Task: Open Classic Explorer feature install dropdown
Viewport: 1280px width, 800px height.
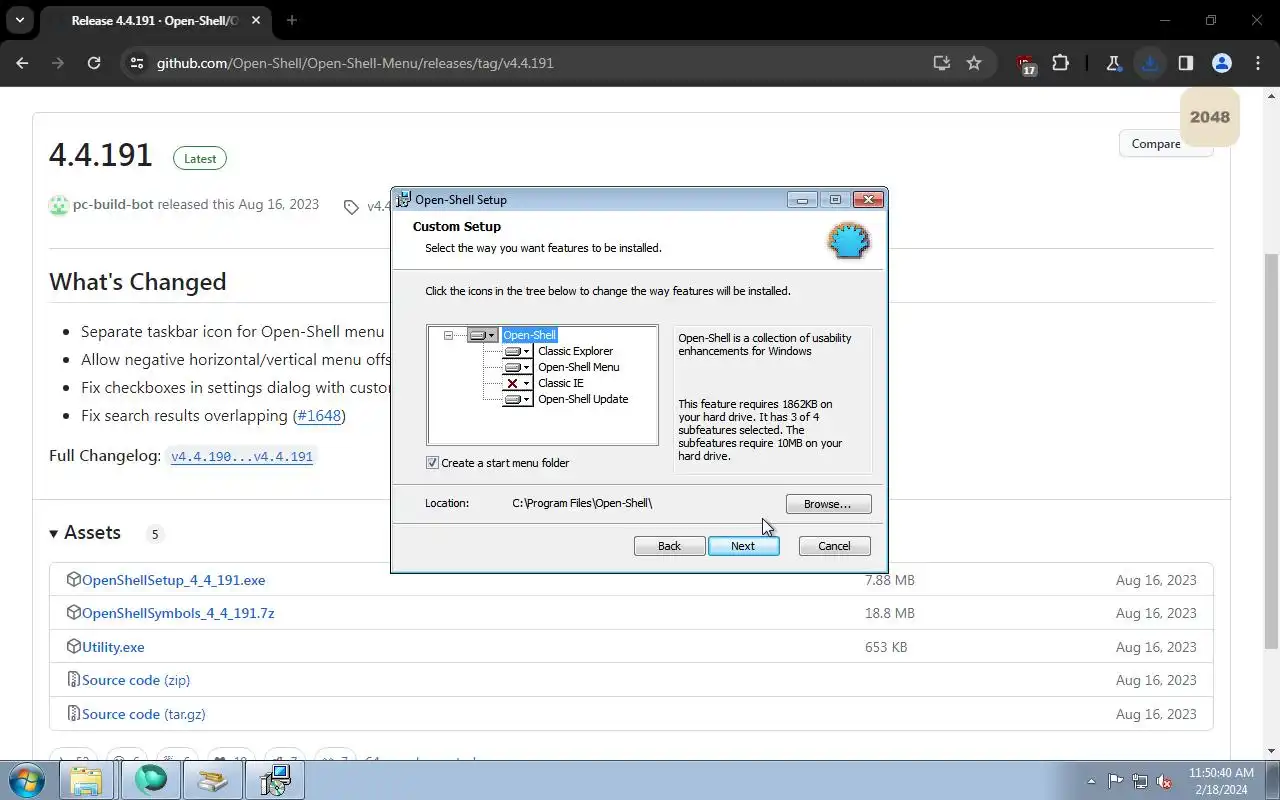Action: [517, 351]
